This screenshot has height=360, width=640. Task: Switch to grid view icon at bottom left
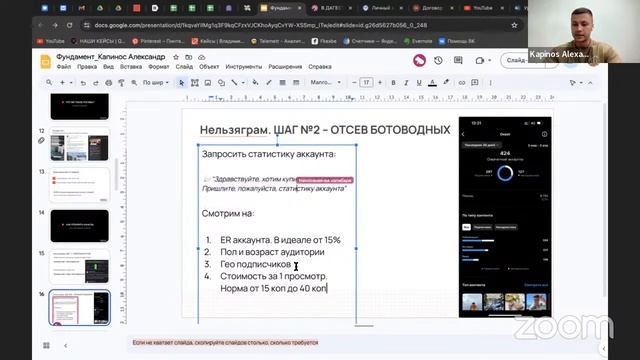pyautogui.click(x=46, y=346)
